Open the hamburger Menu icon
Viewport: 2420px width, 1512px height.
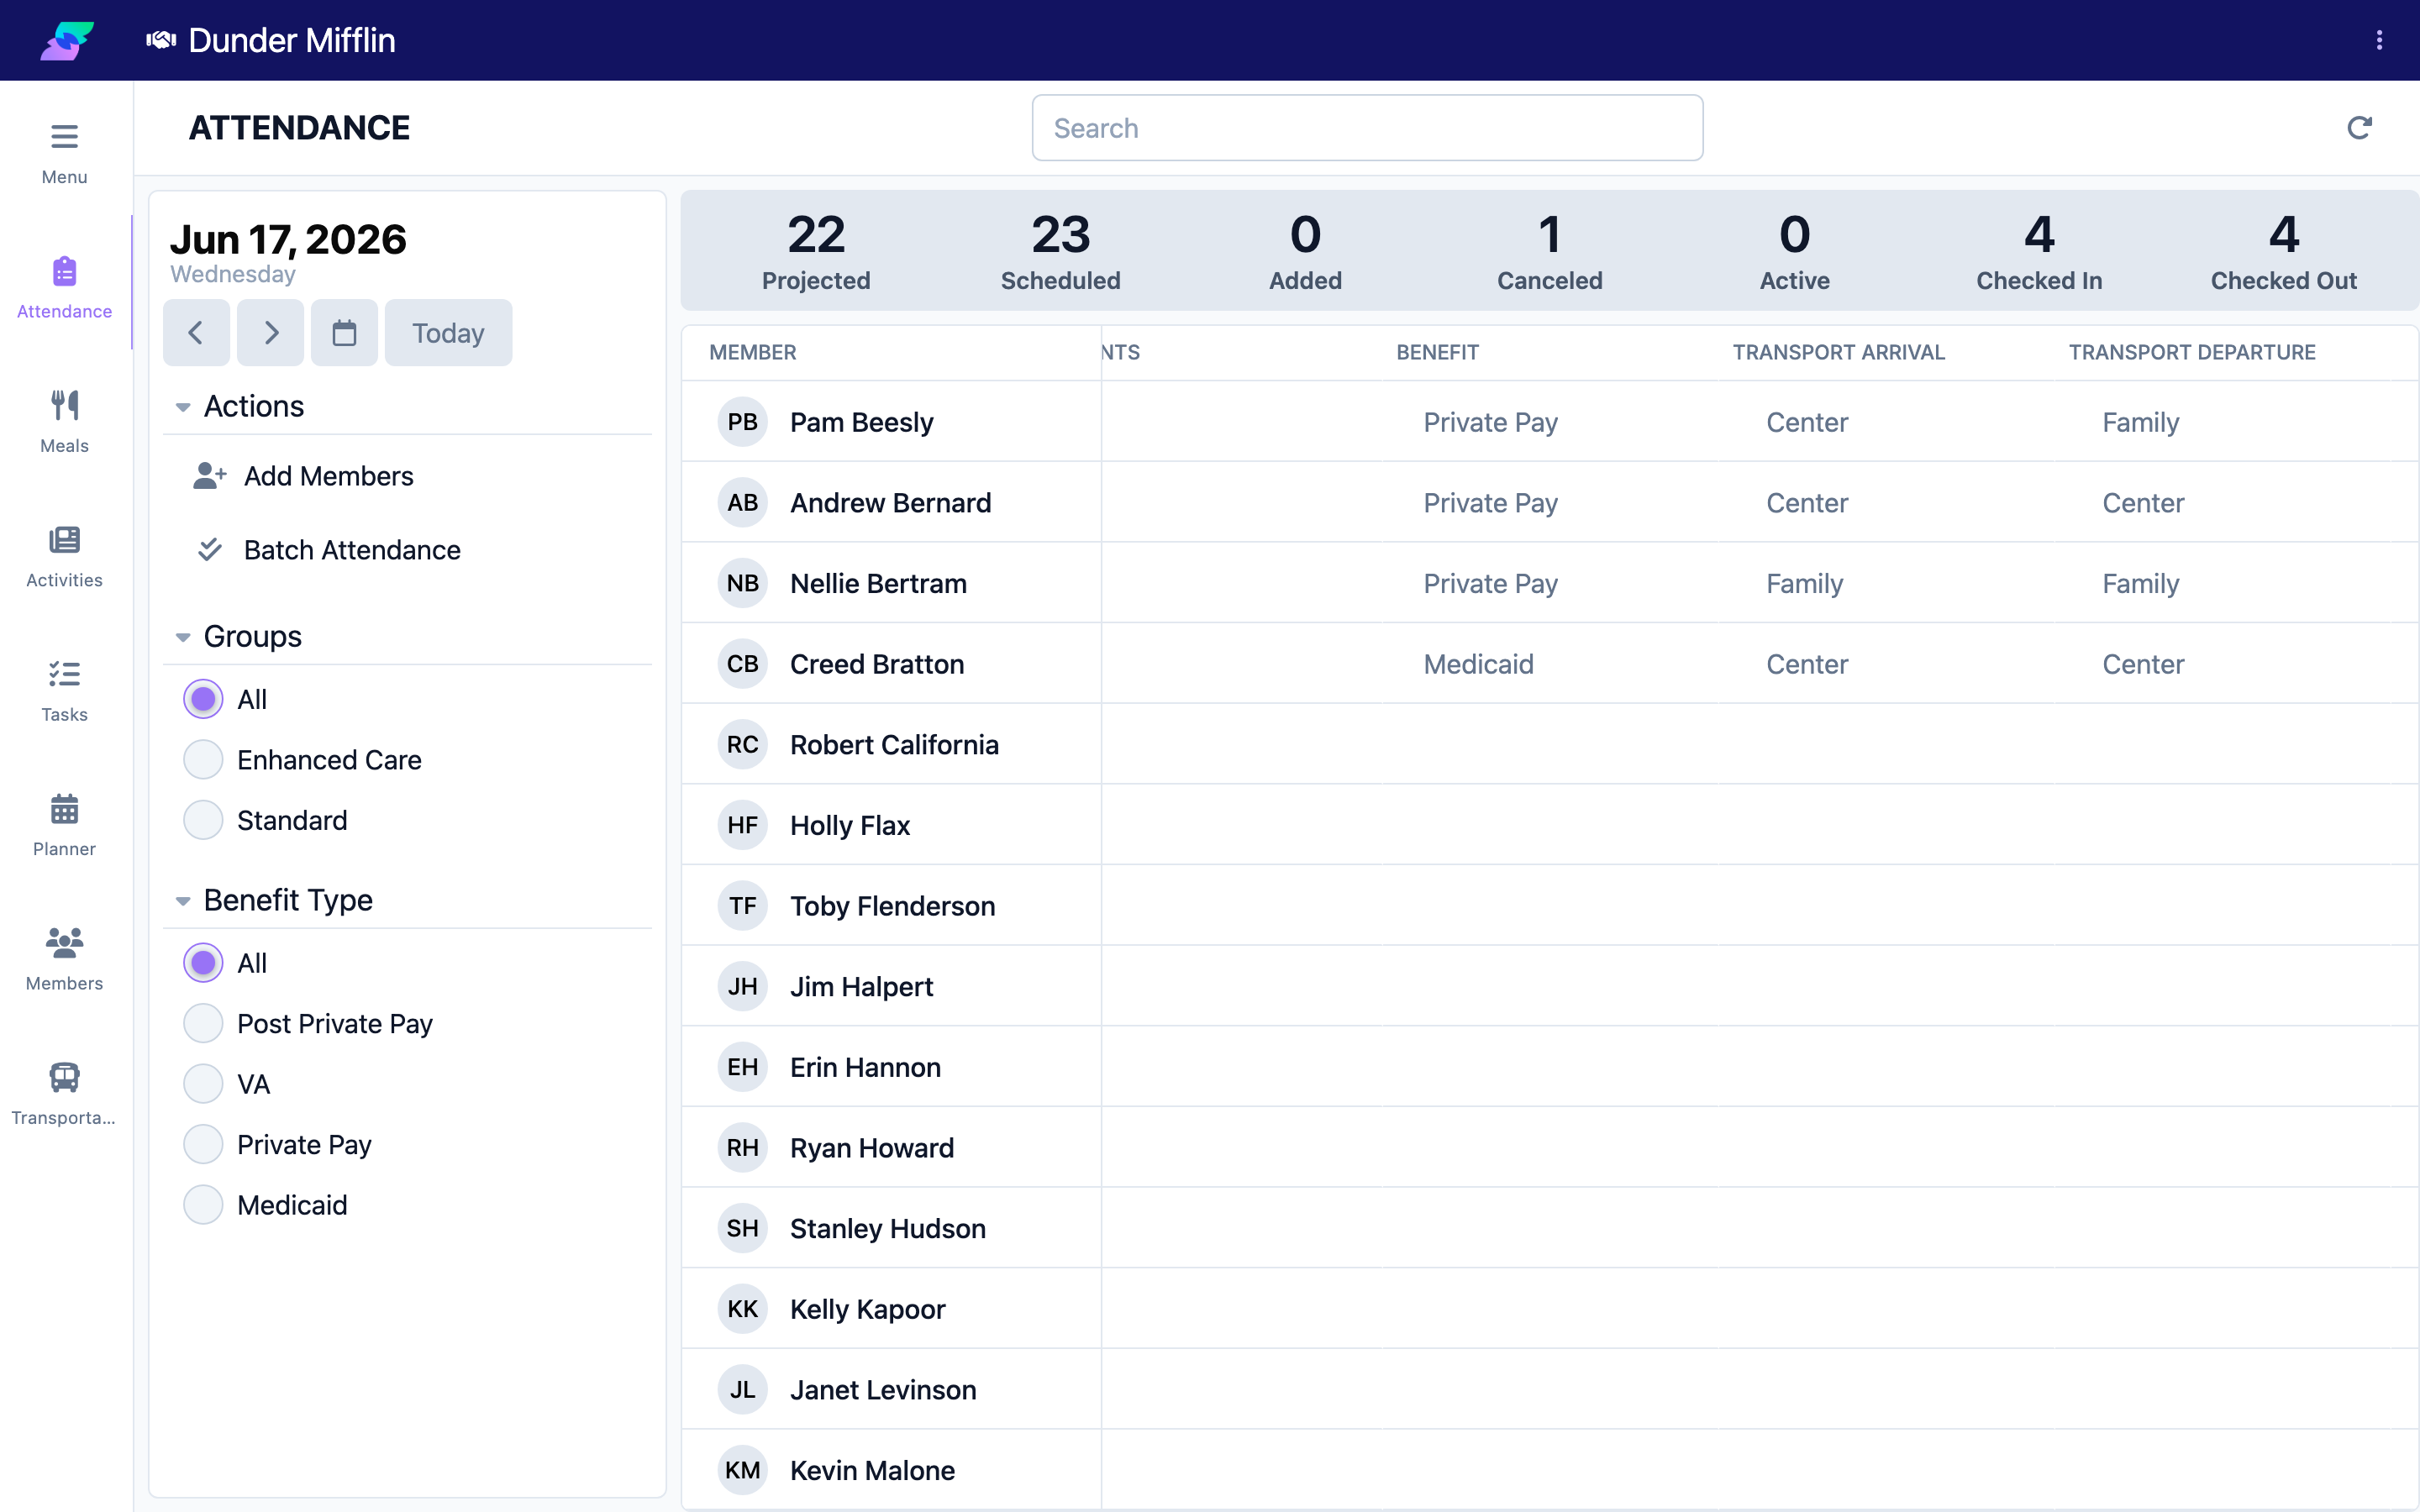click(64, 136)
